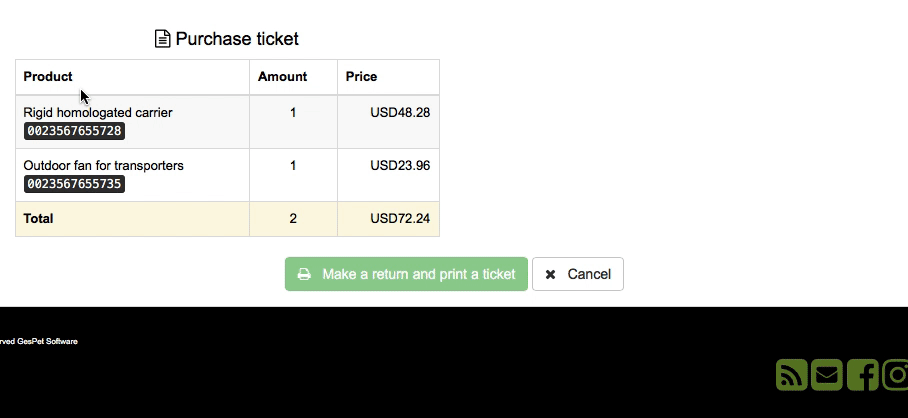Cancel the return operation
The width and height of the screenshot is (908, 418).
point(577,274)
